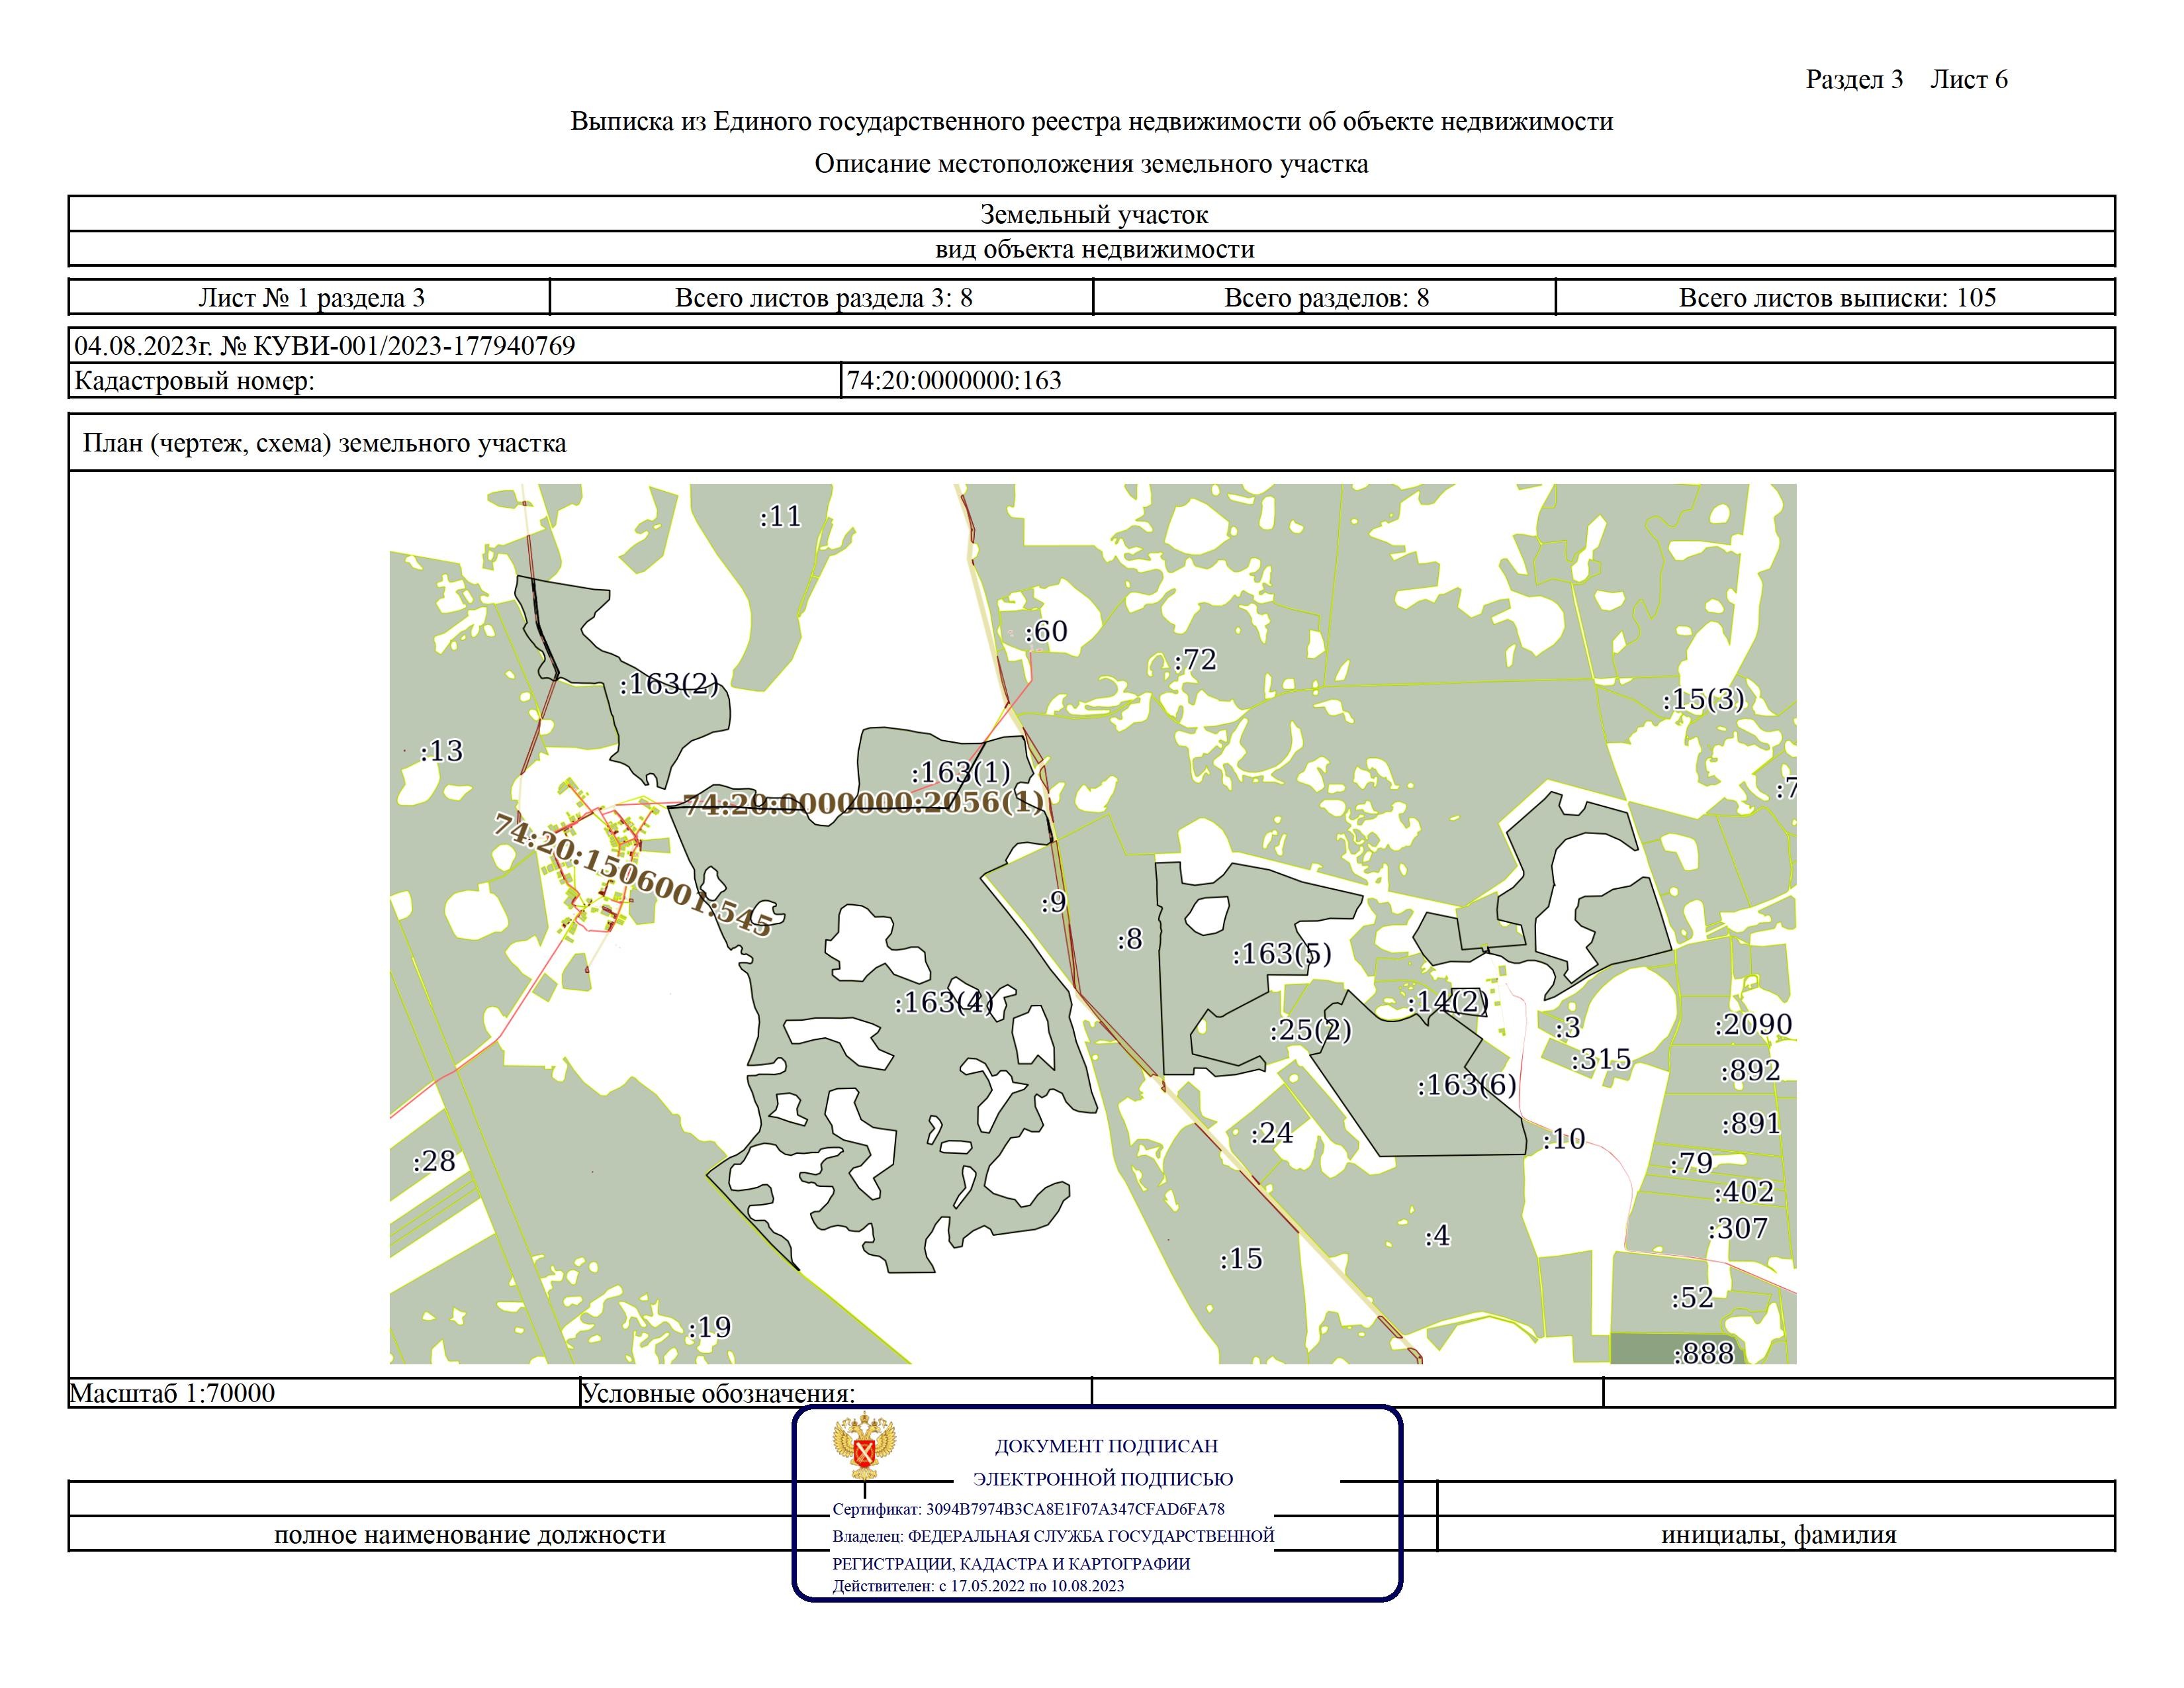Image resolution: width=2184 pixels, height=1688 pixels.
Task: Click parcel label :13 on the map
Action: pos(442,751)
